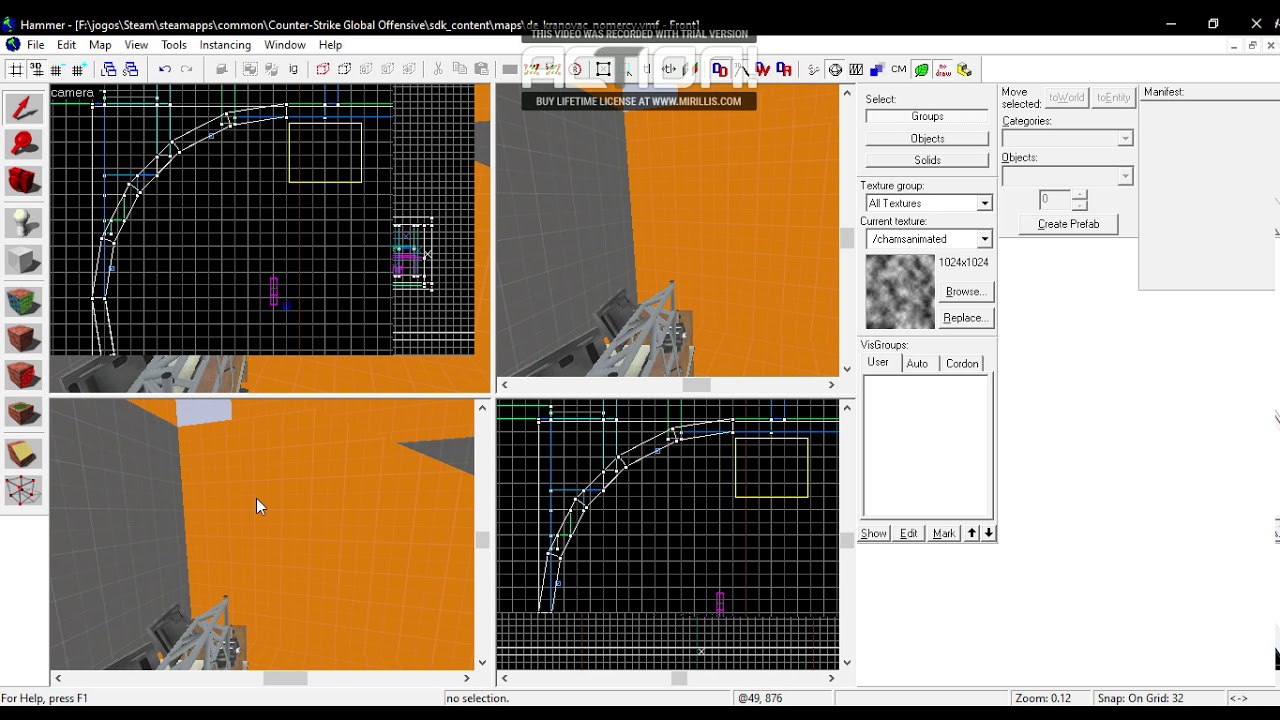The image size is (1280, 720).
Task: Click the smaller grid size icon
Action: coord(57,69)
